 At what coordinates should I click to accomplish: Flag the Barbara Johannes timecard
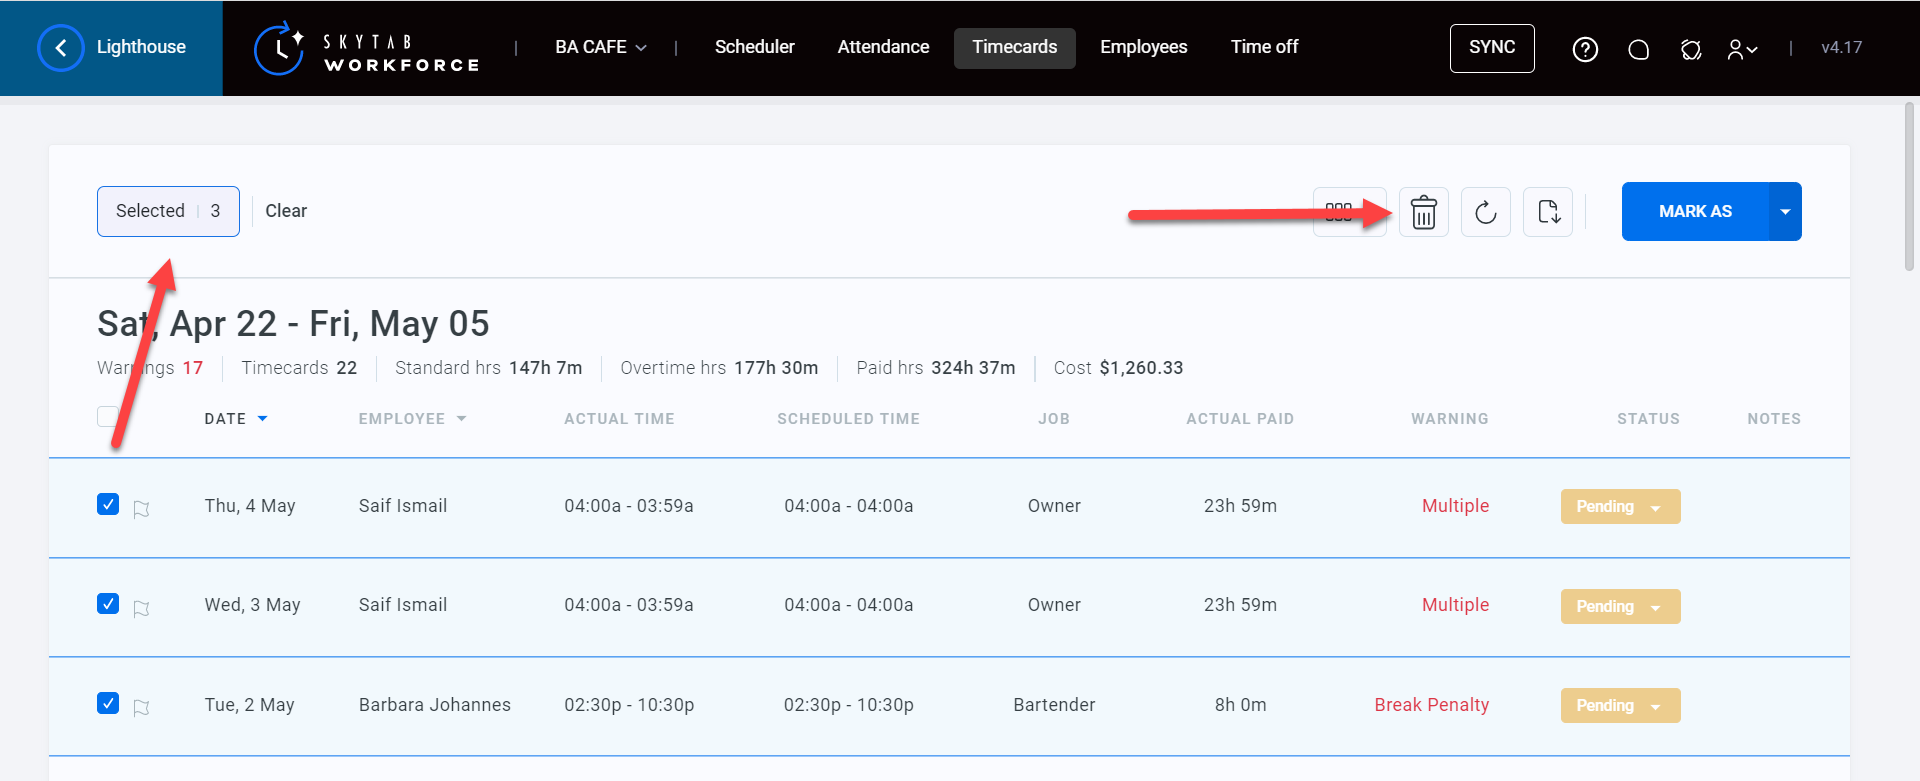click(x=142, y=708)
